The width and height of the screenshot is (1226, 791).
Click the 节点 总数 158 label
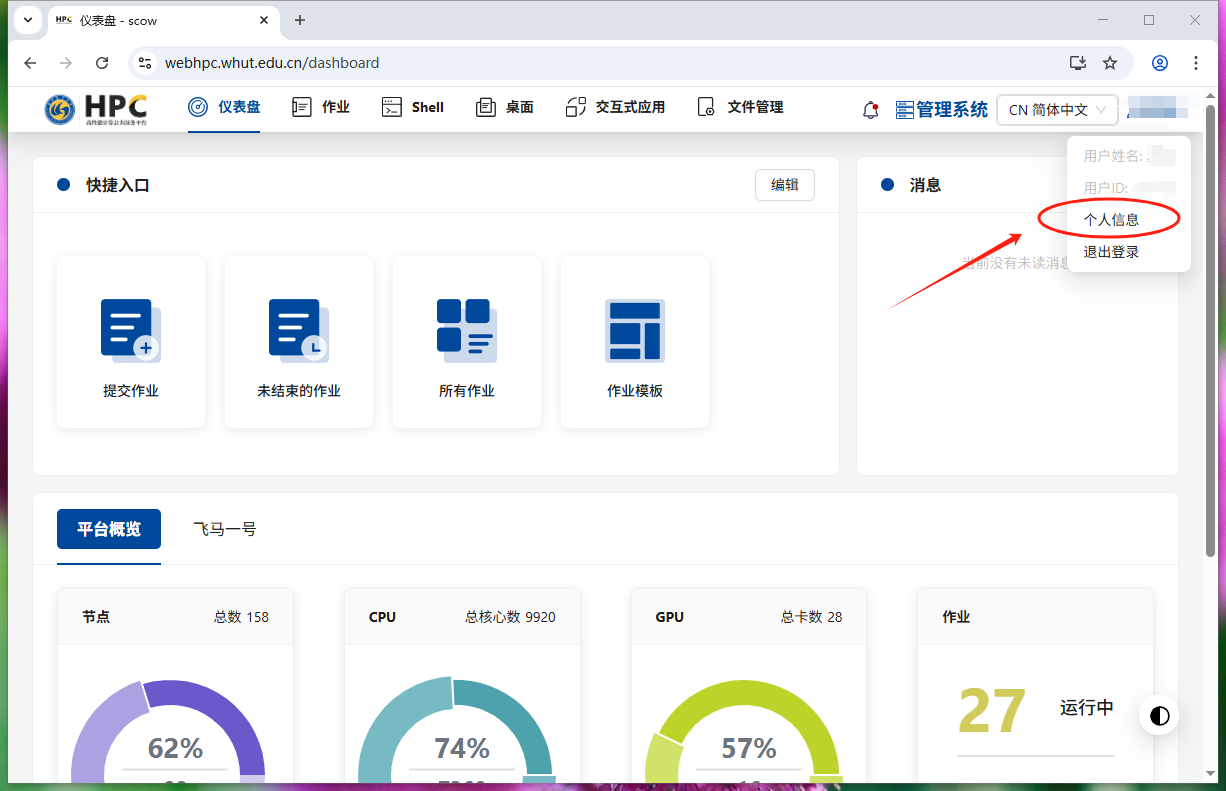pyautogui.click(x=175, y=617)
